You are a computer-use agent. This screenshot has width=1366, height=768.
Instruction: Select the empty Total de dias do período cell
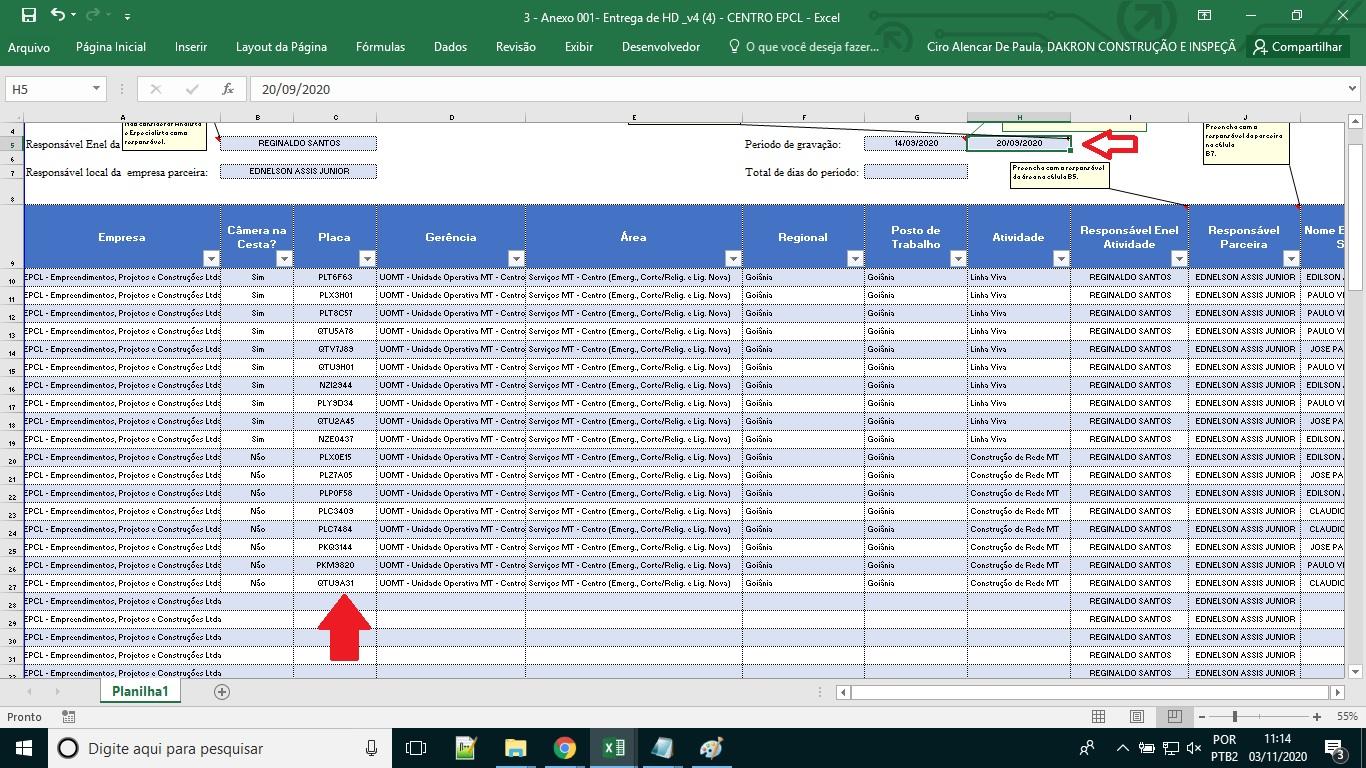(916, 171)
